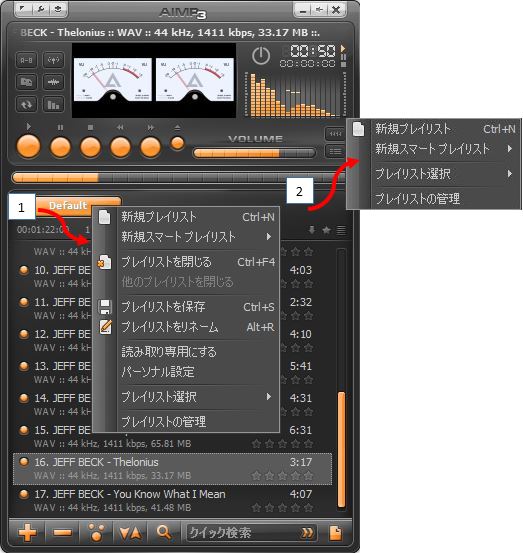Click the power/standby icon beside the timer

(x=261, y=56)
